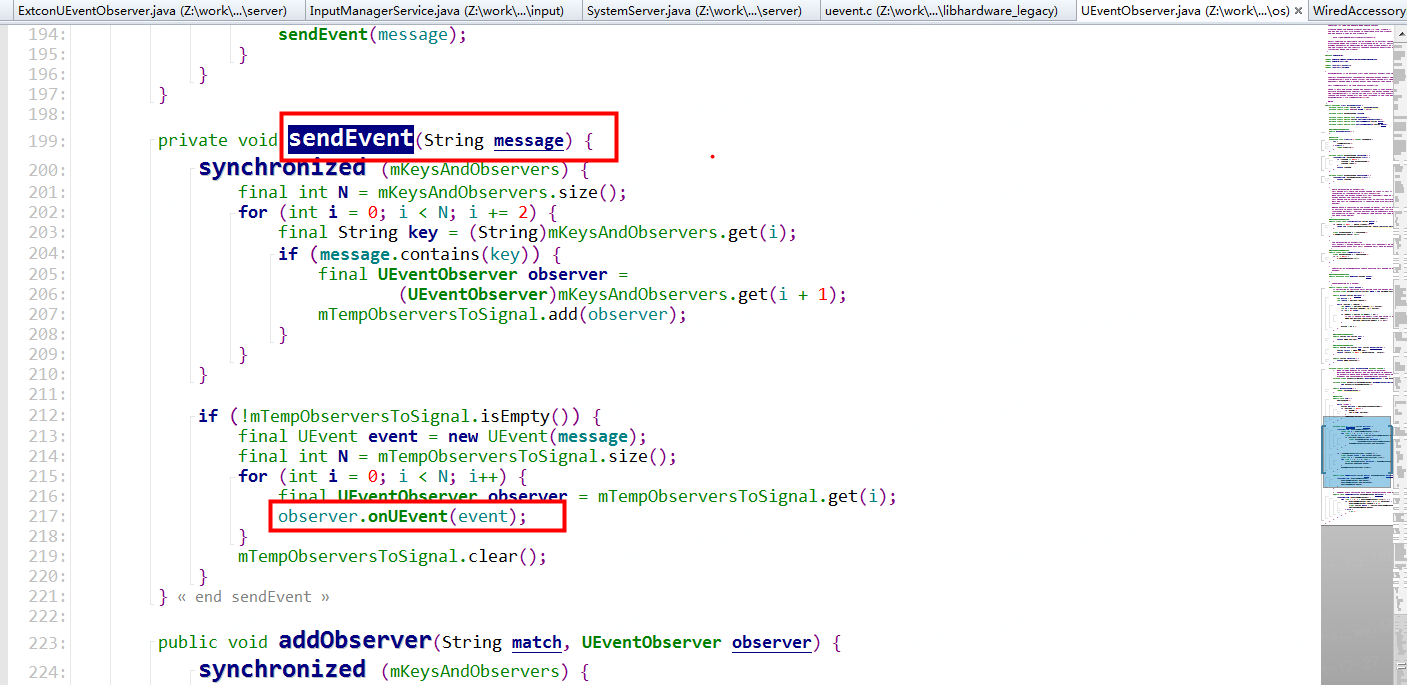Select the UEventObserver type on line 205
Viewport: 1407px width, 685px height.
pos(445,274)
